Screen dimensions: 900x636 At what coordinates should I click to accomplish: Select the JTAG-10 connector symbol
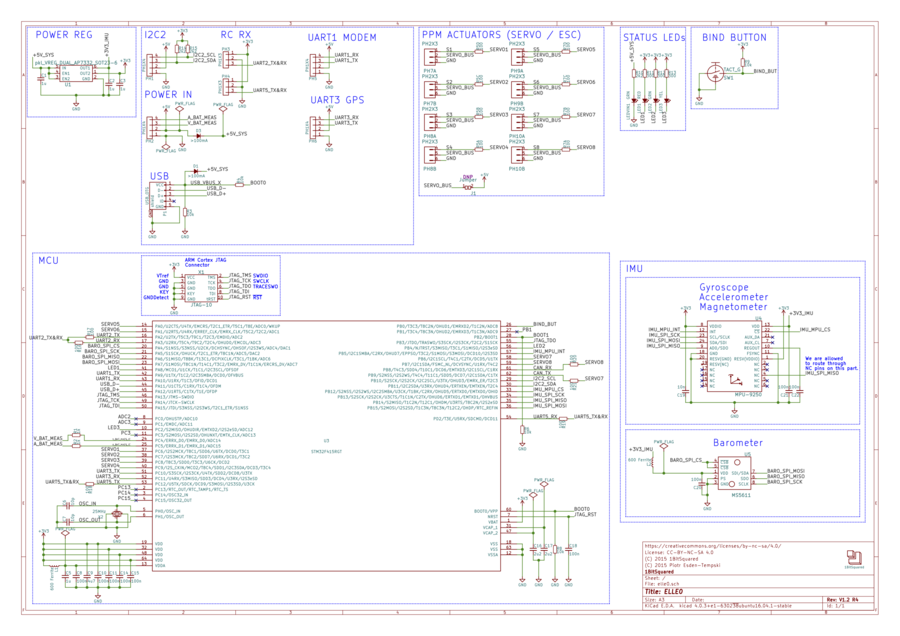(x=201, y=288)
